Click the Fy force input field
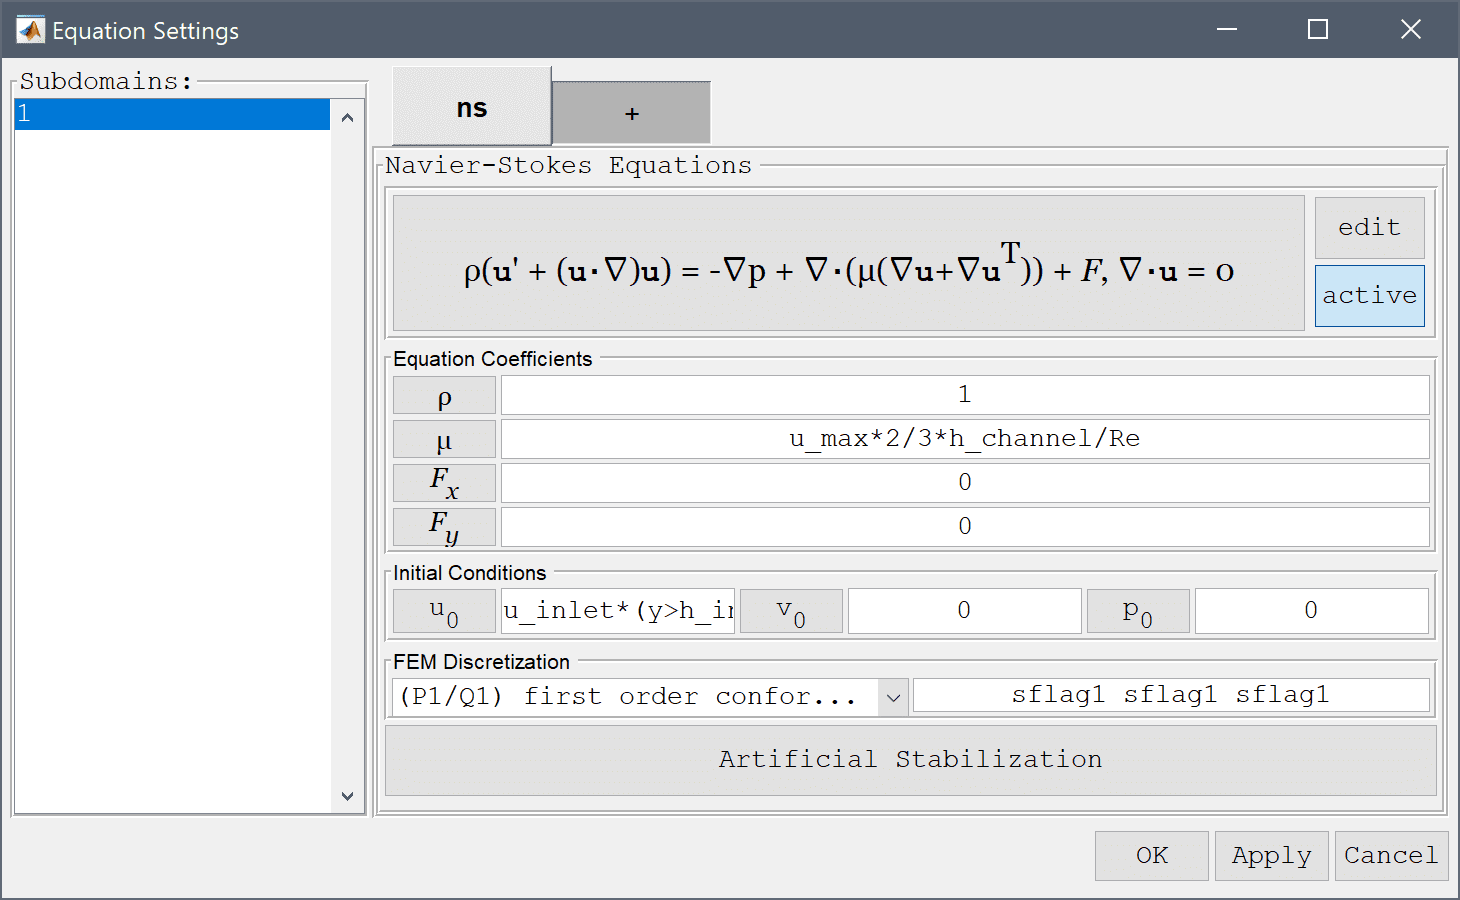The image size is (1460, 900). pyautogui.click(x=965, y=527)
